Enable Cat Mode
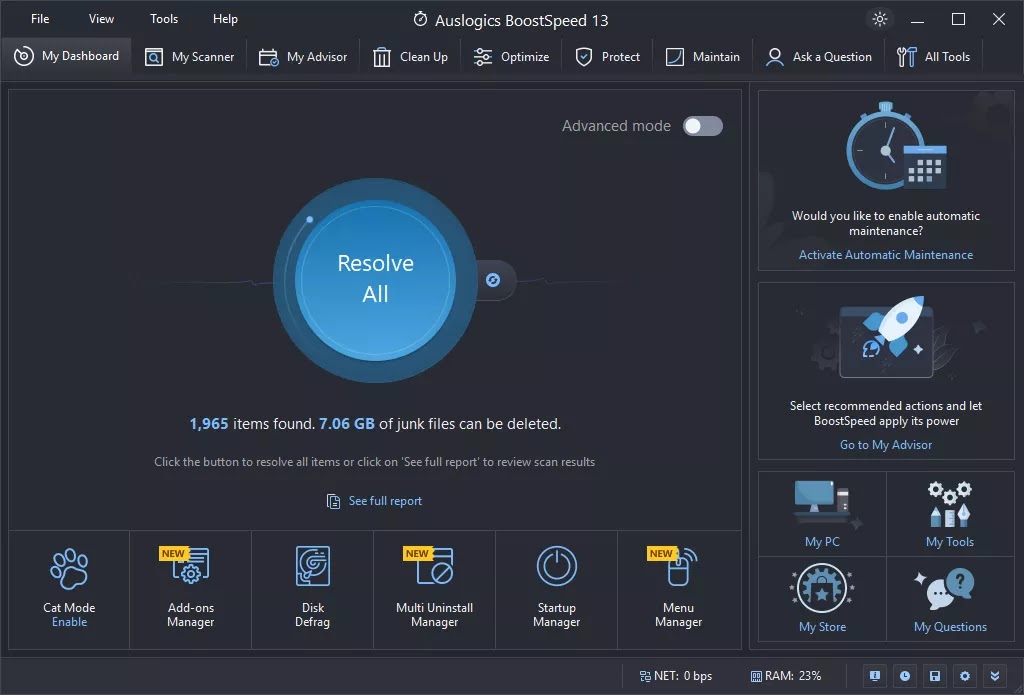The height and width of the screenshot is (695, 1024). (68, 621)
